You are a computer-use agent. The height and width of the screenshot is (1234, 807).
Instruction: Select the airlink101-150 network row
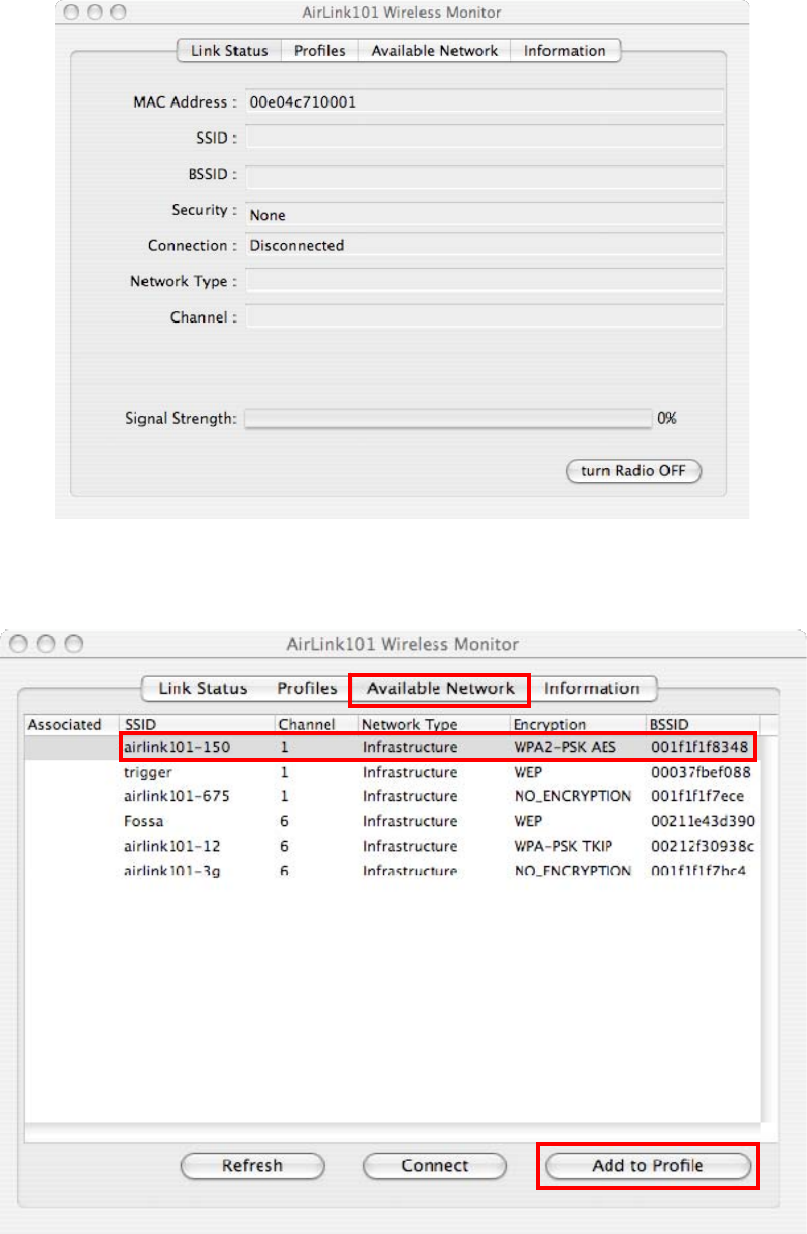pos(392,747)
